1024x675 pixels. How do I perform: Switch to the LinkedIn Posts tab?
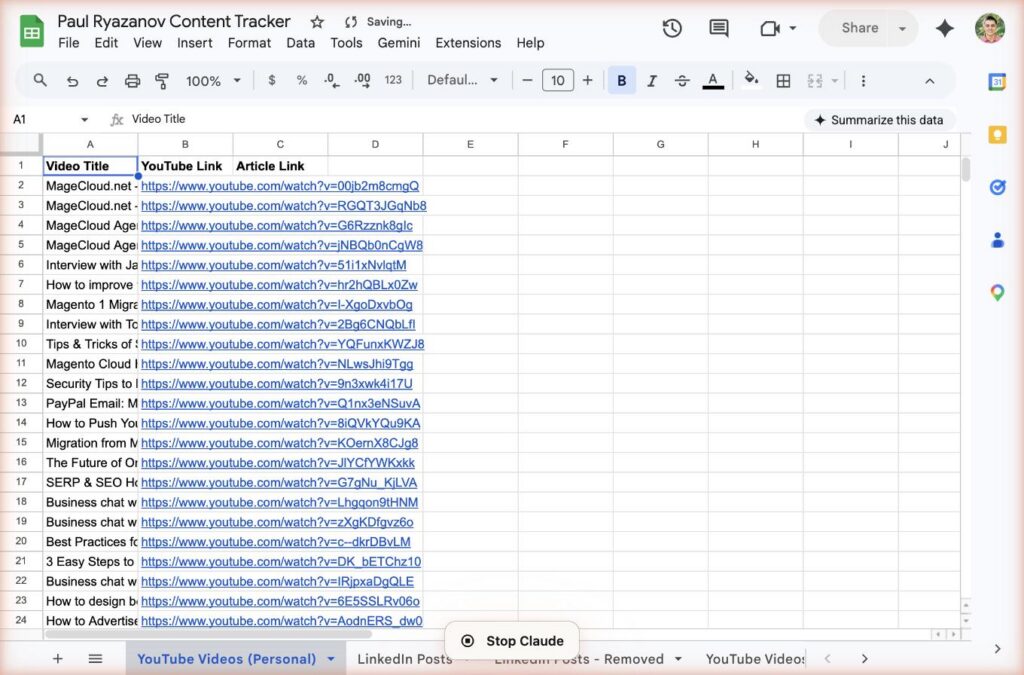405,659
